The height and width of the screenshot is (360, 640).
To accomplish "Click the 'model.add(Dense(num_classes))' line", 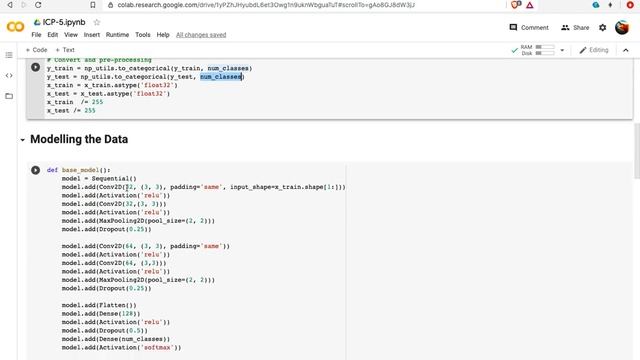I will 116,339.
